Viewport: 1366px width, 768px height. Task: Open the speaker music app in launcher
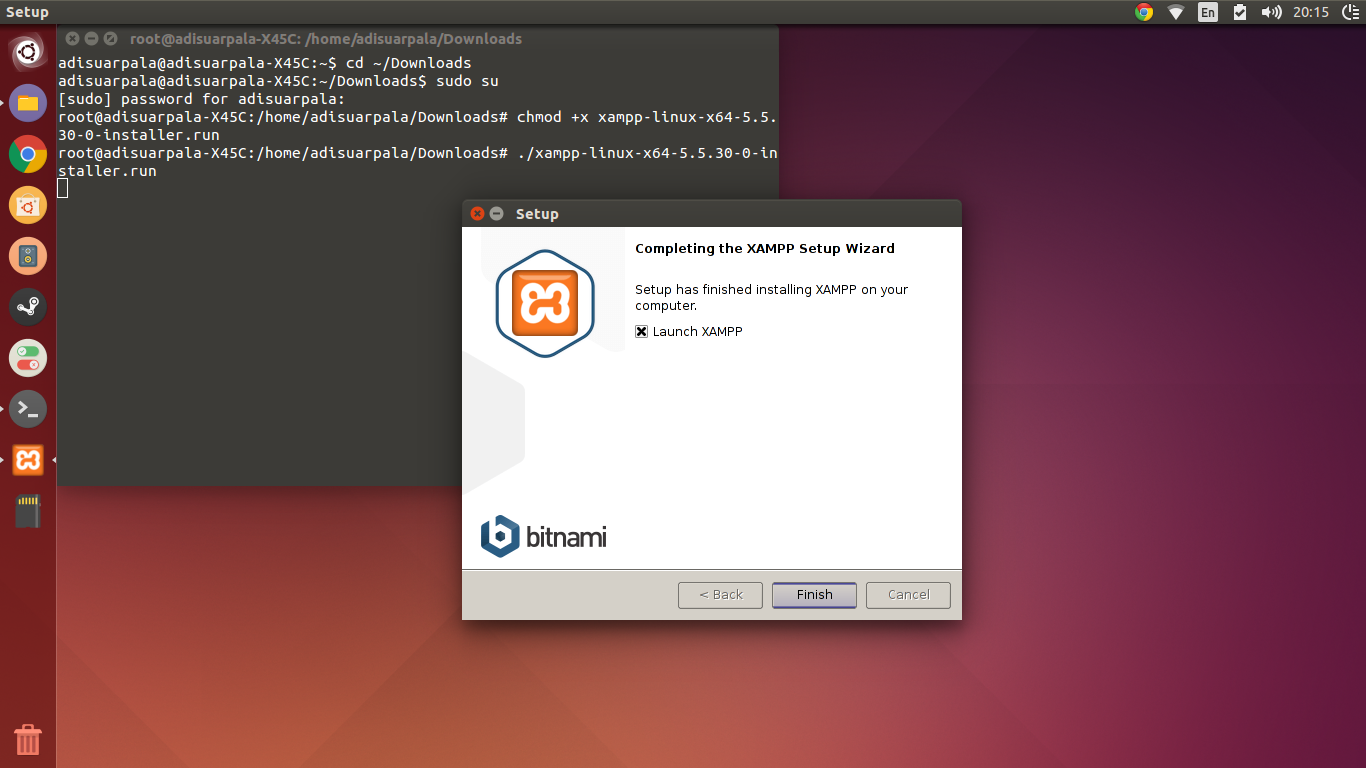(x=28, y=256)
